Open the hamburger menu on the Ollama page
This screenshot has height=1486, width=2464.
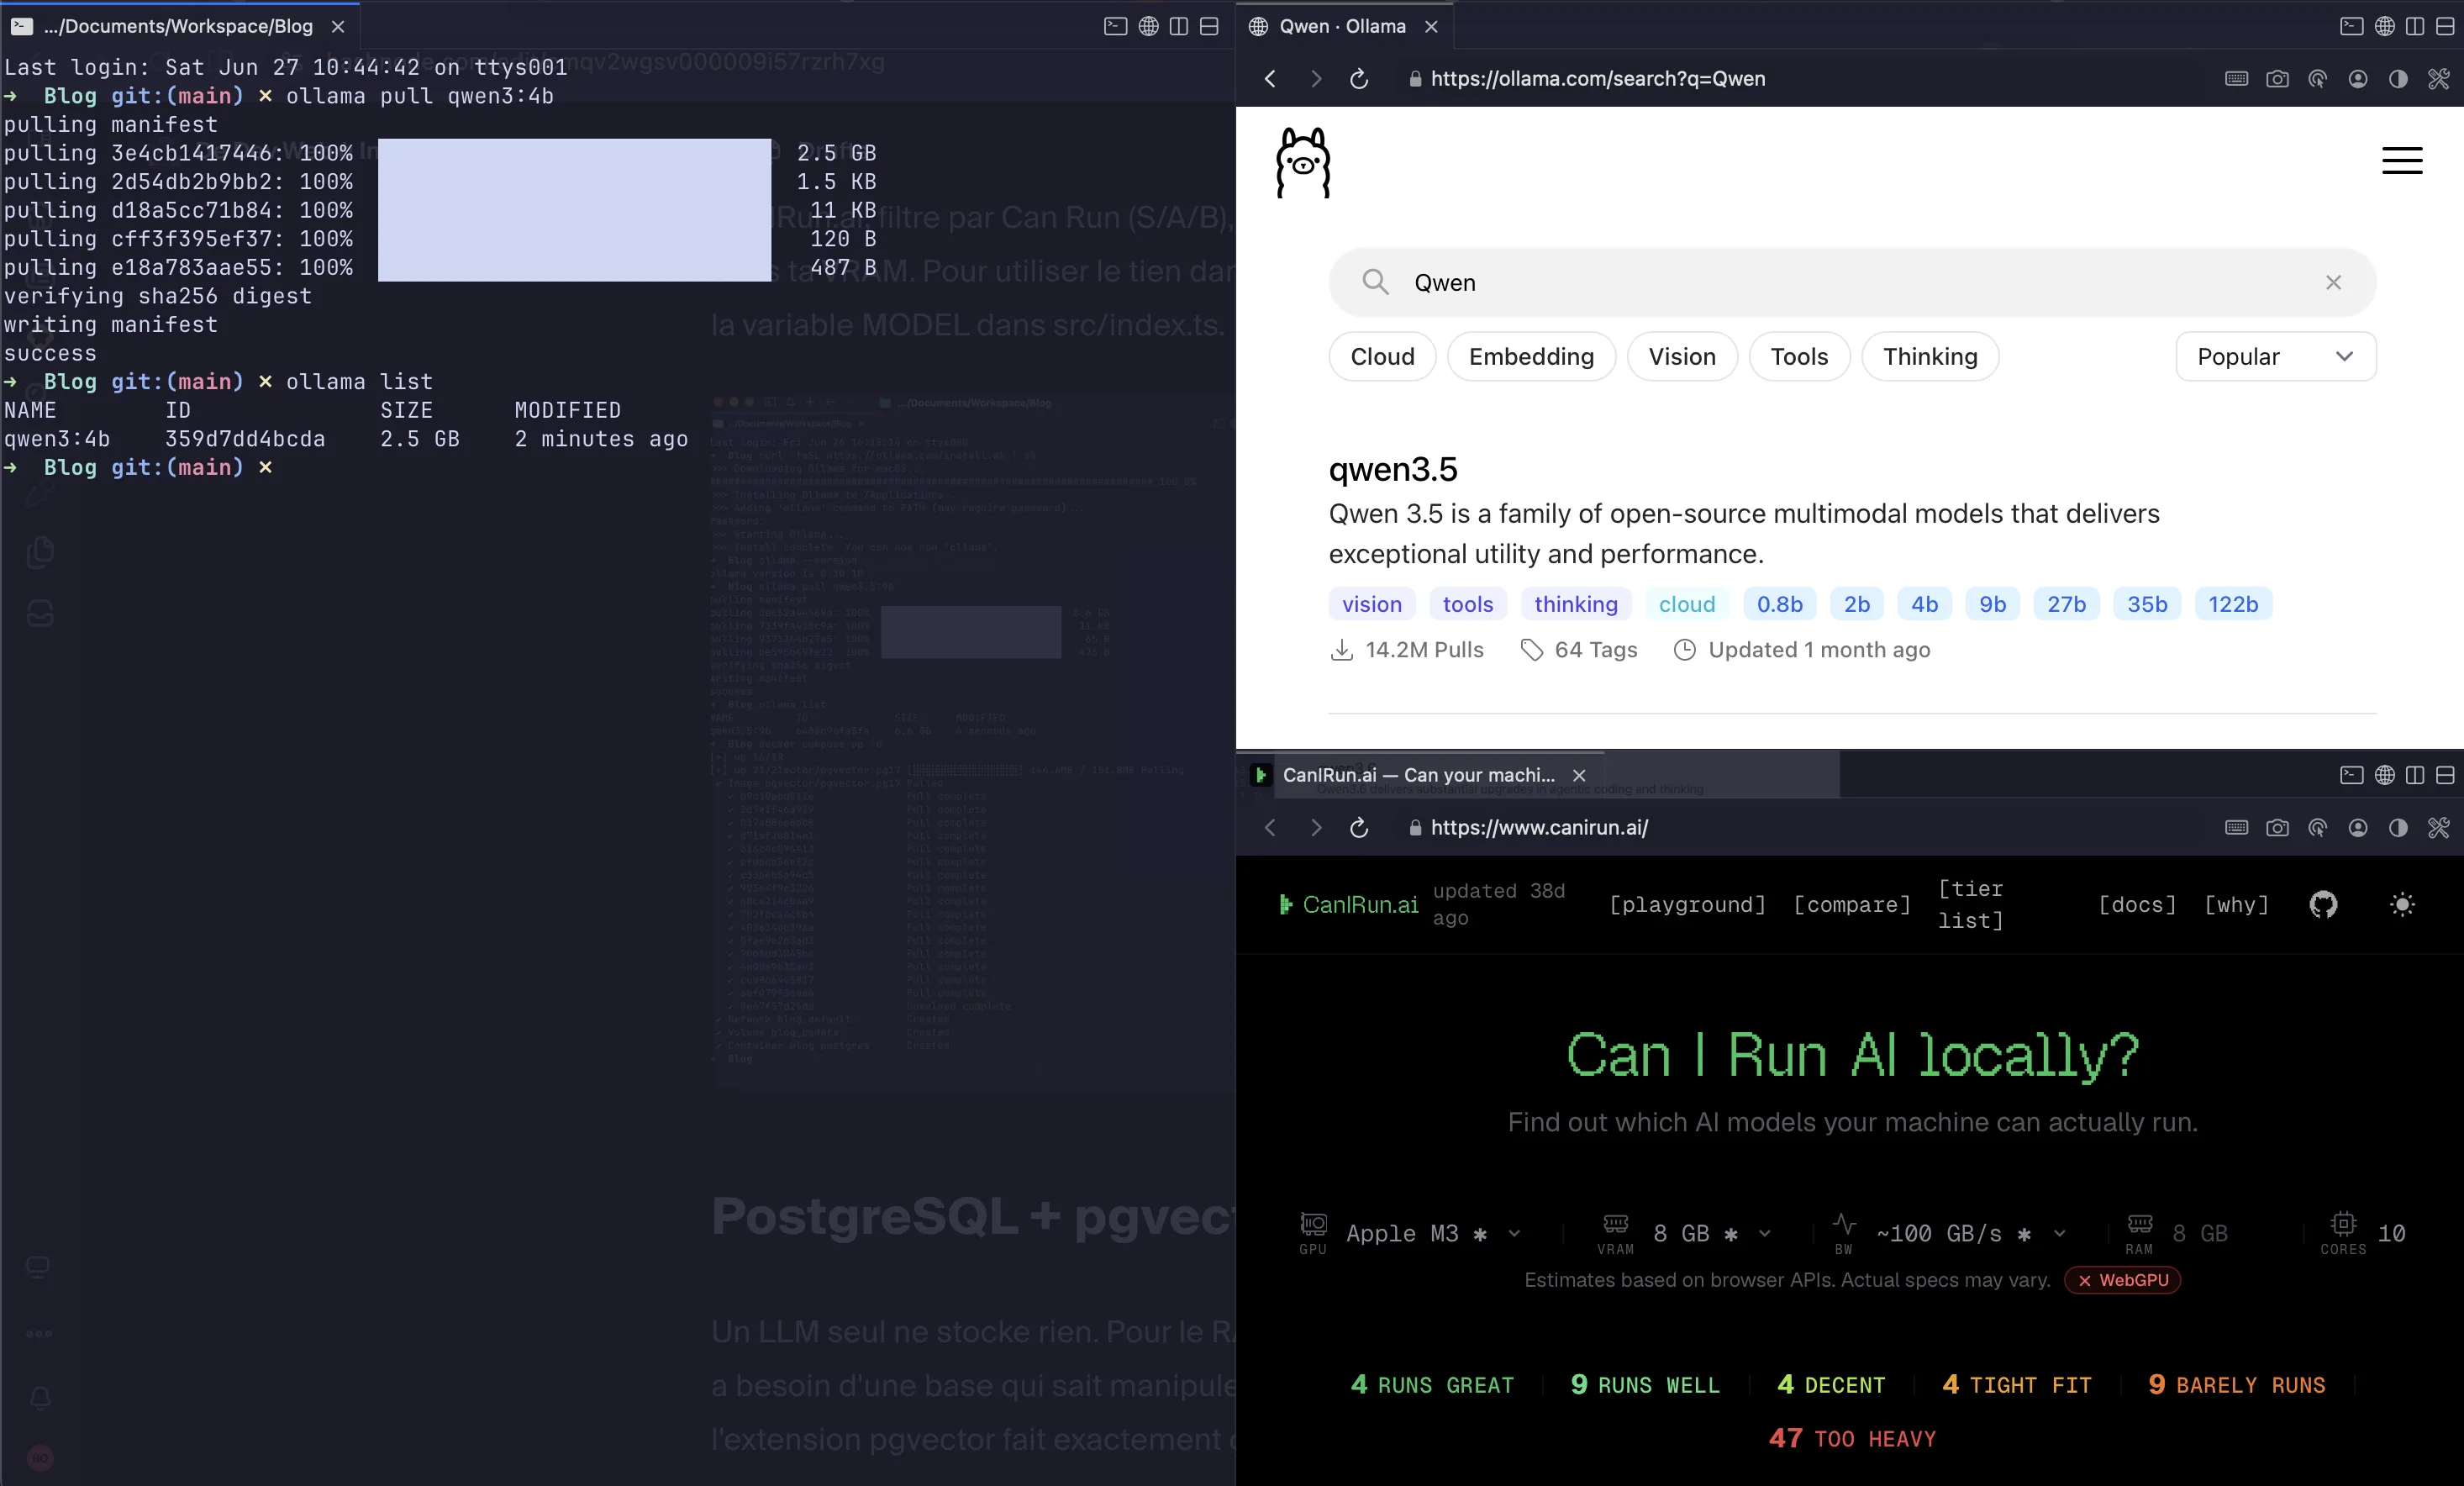tap(2401, 160)
